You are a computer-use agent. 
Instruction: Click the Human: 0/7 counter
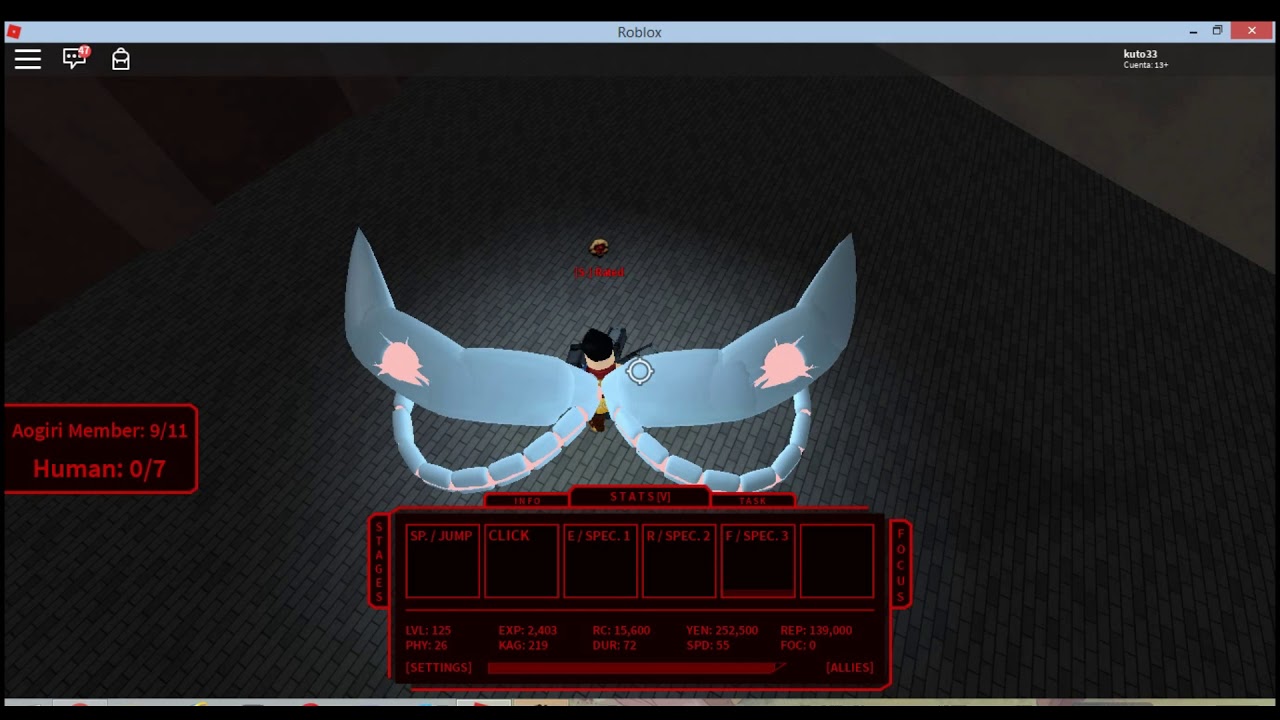(99, 468)
